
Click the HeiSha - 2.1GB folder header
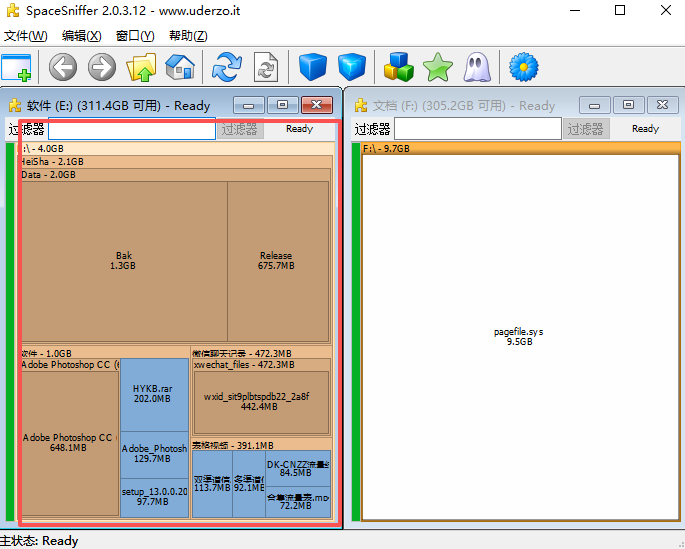pos(176,162)
